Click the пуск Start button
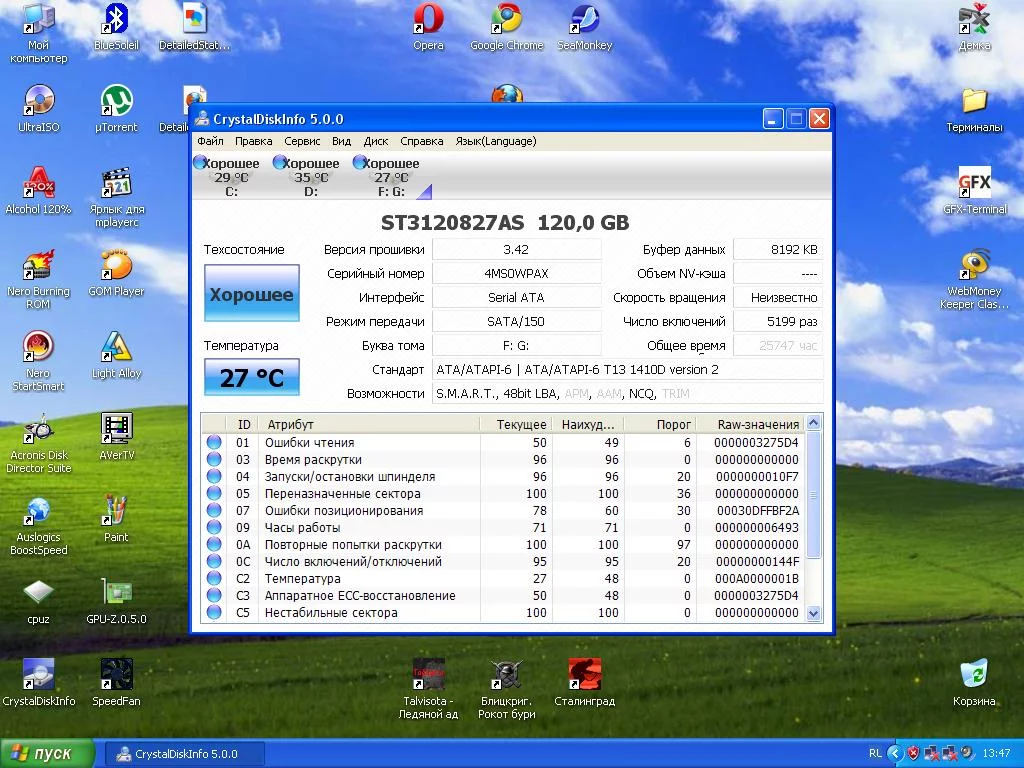Screen dimensions: 1024x768 (47, 754)
